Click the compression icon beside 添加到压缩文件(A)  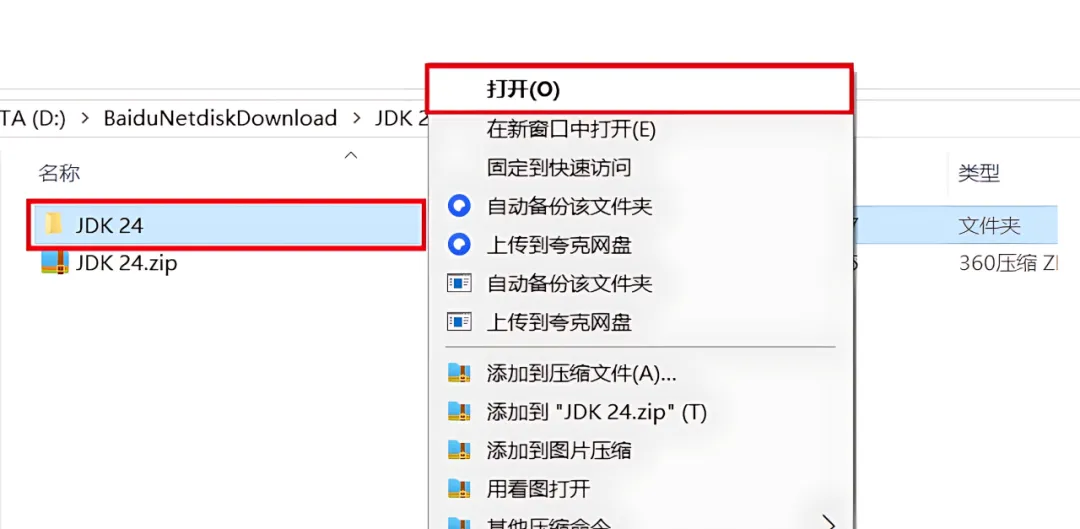click(459, 373)
